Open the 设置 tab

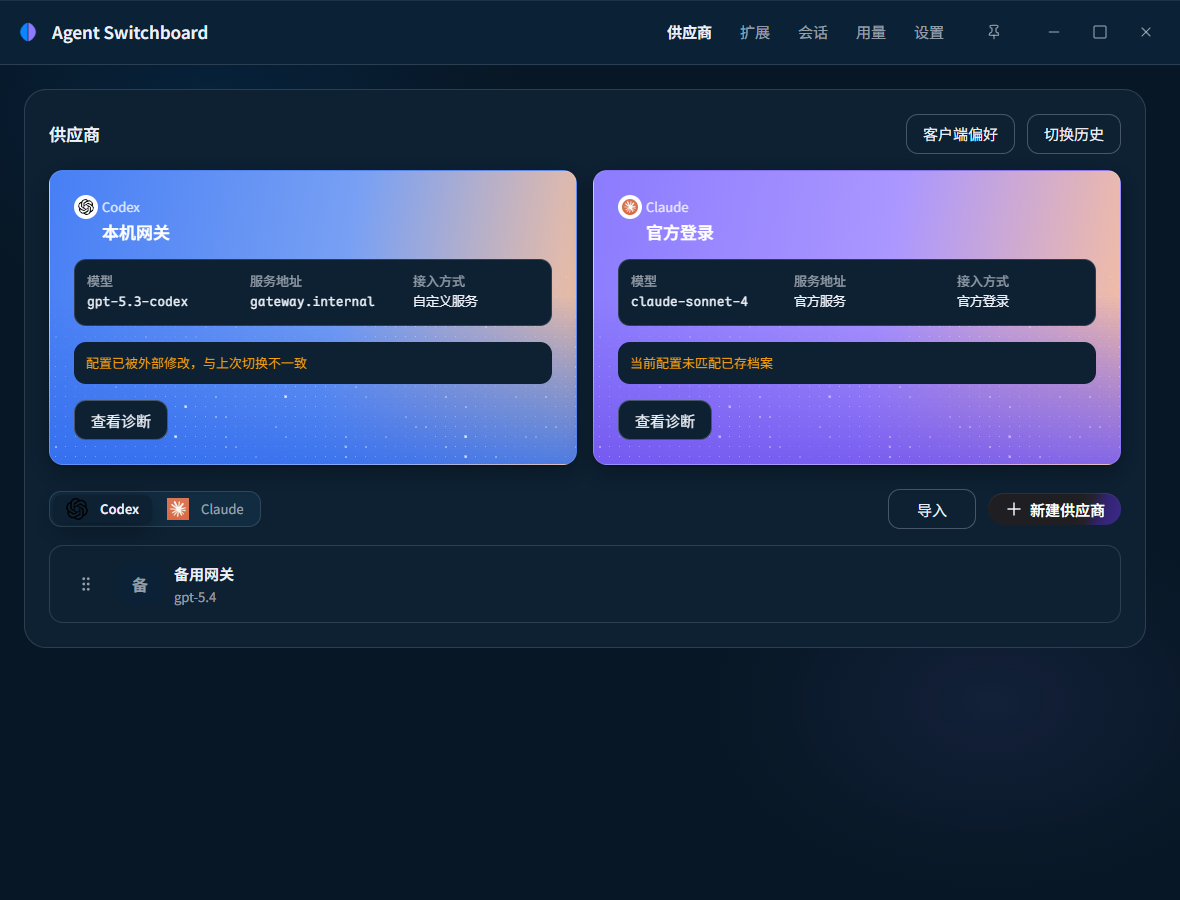(x=929, y=32)
